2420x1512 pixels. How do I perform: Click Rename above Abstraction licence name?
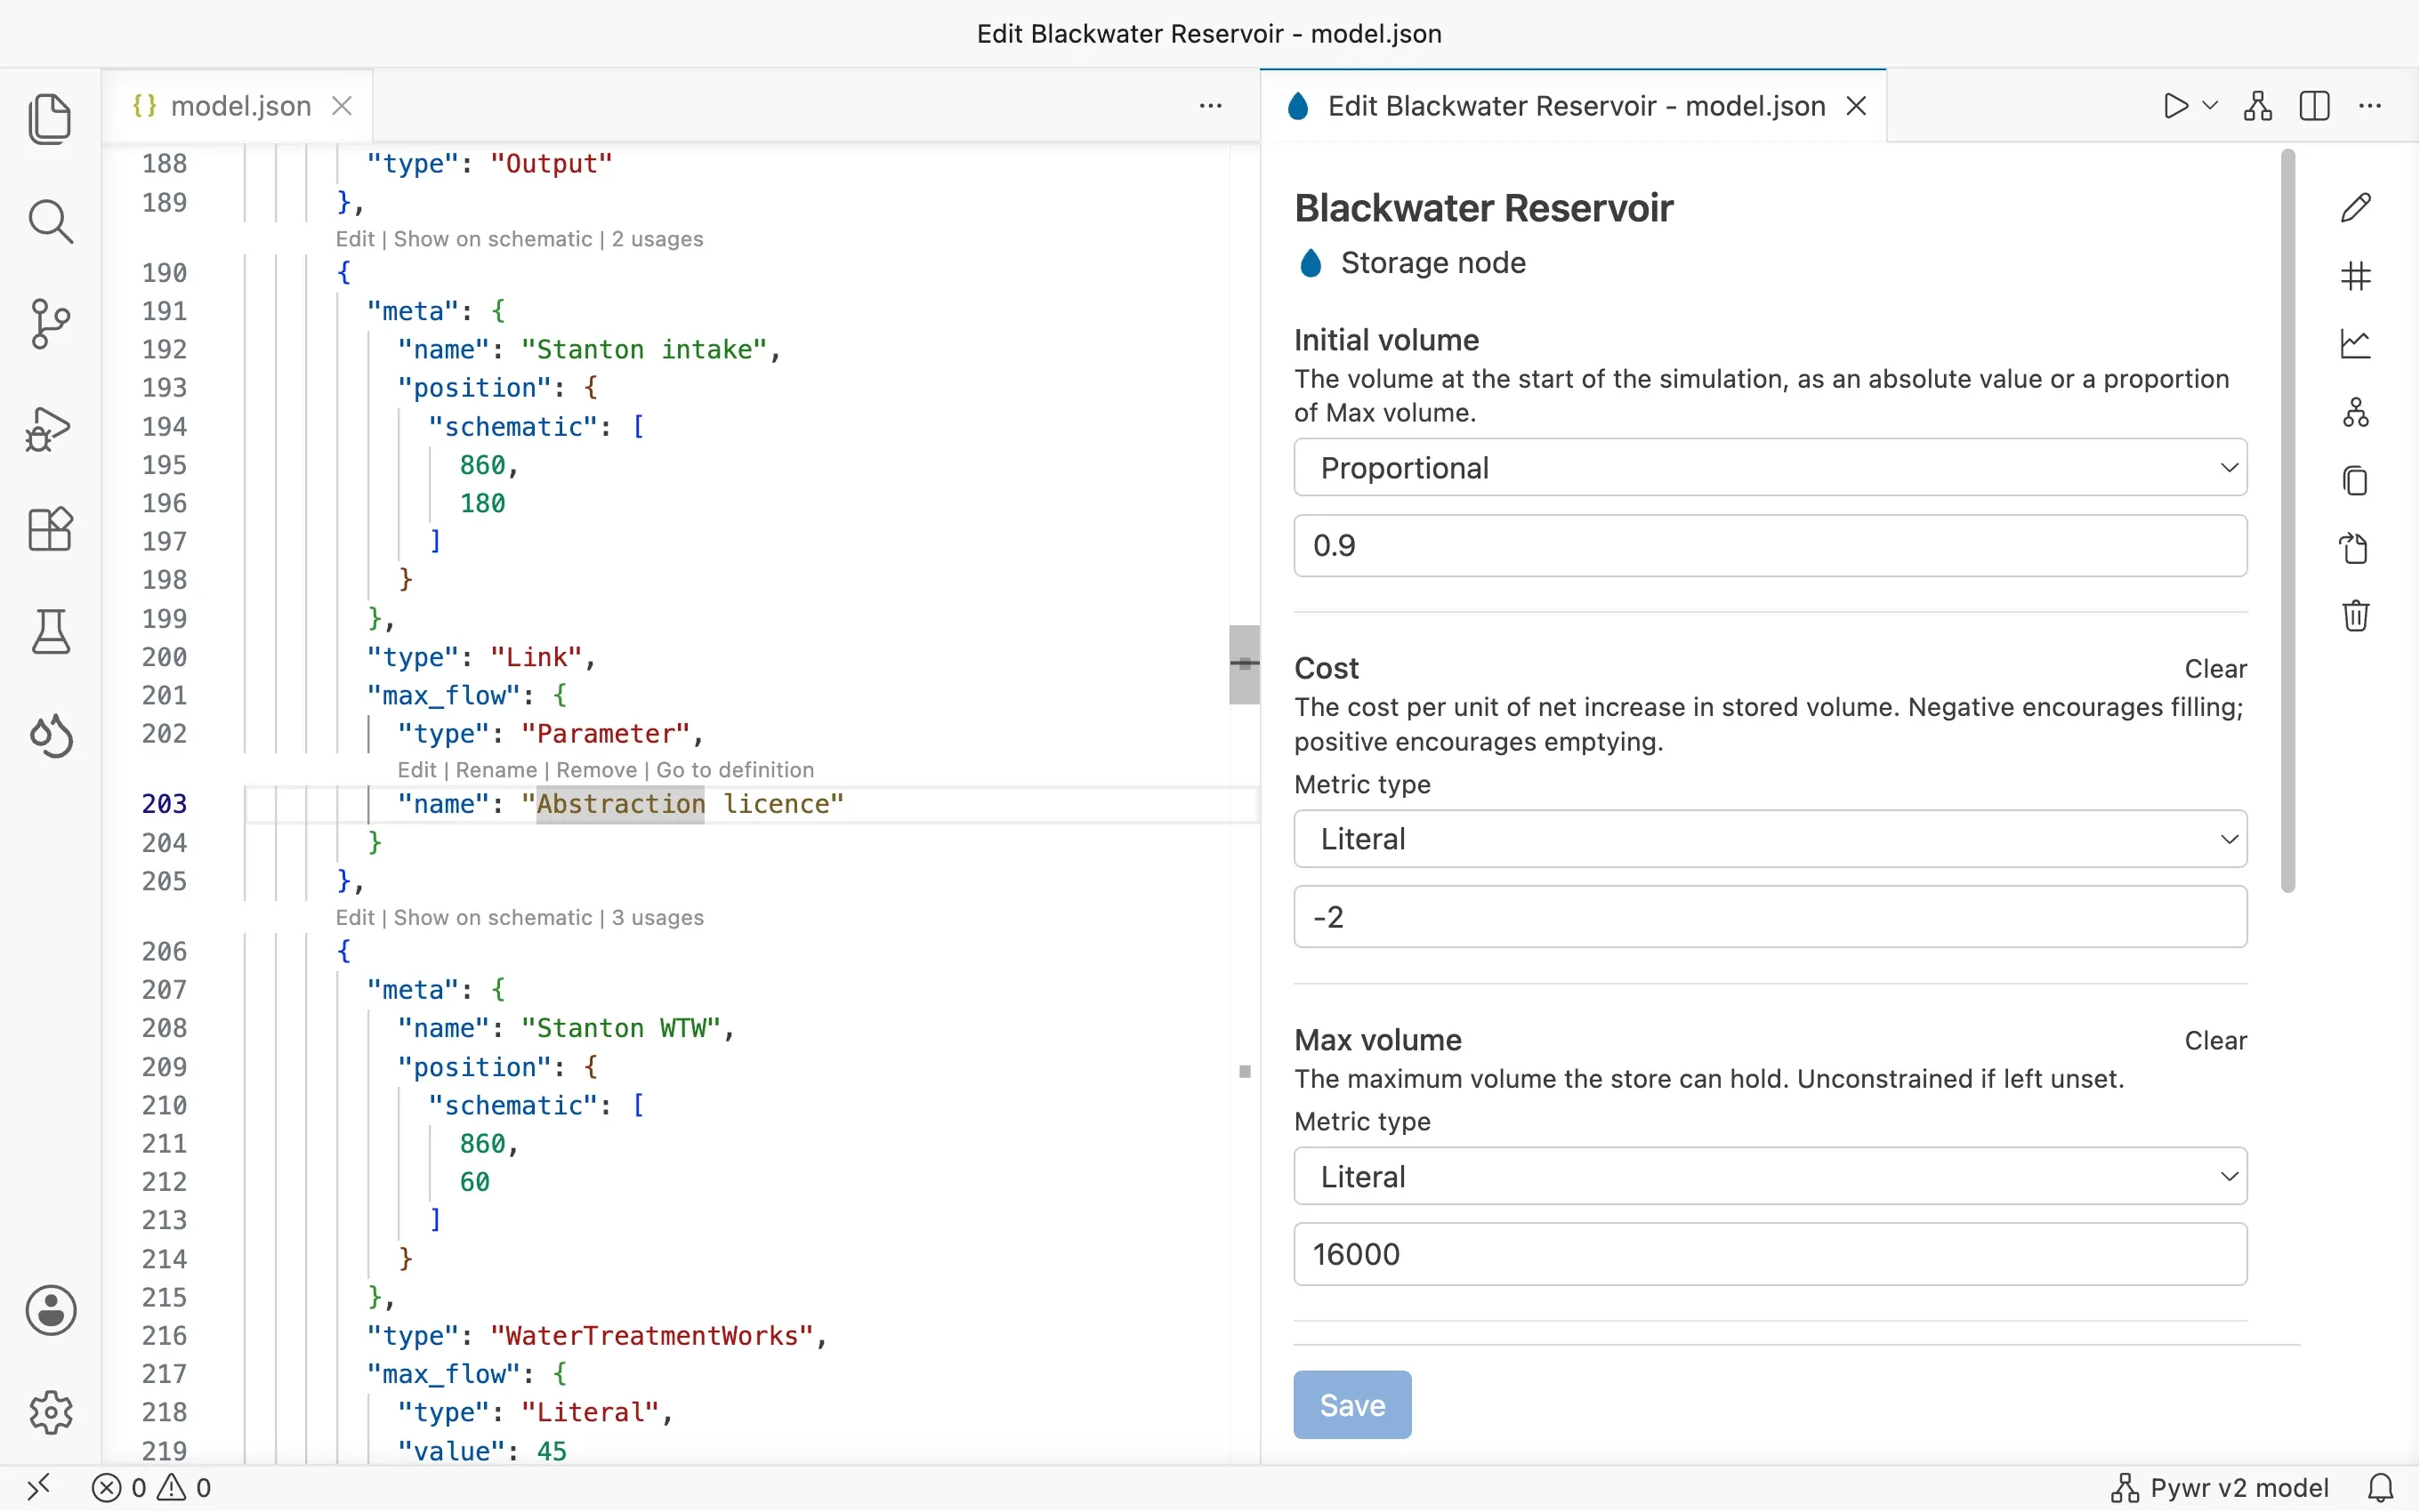[x=496, y=770]
